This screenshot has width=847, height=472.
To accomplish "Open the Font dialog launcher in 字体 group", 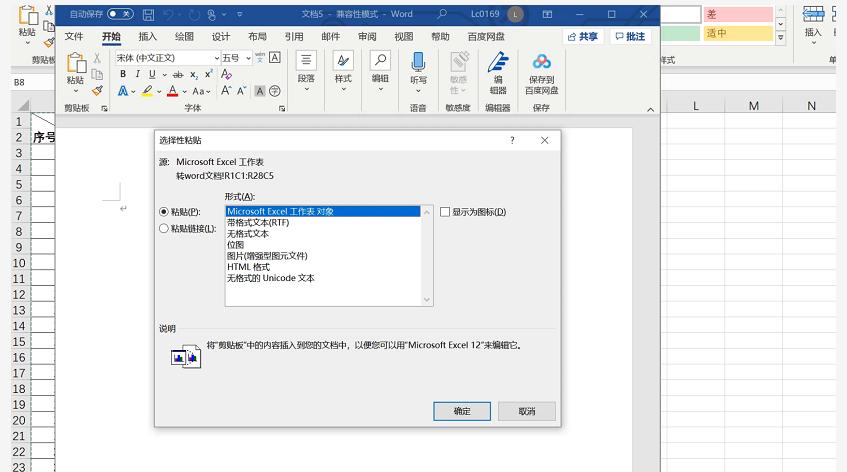I will (x=282, y=109).
